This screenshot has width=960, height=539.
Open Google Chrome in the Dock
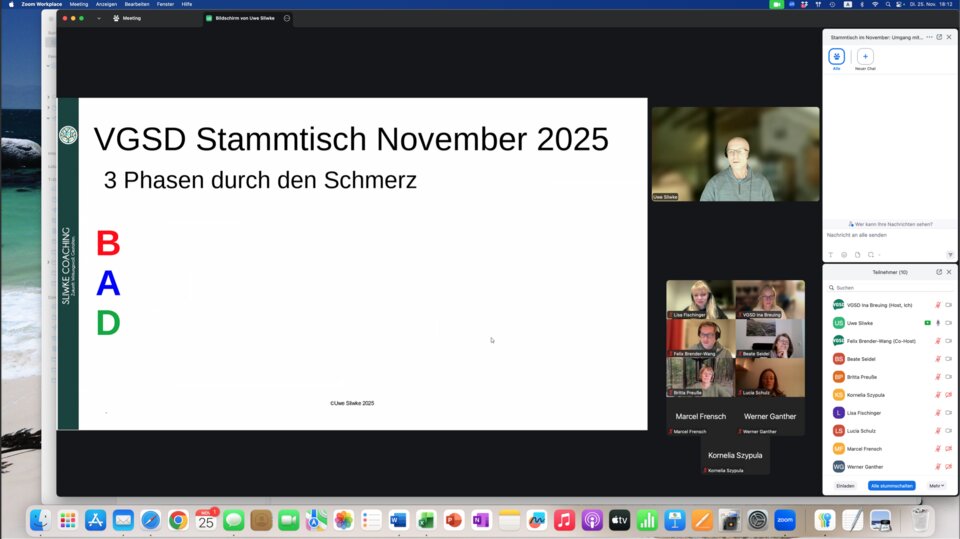(178, 521)
